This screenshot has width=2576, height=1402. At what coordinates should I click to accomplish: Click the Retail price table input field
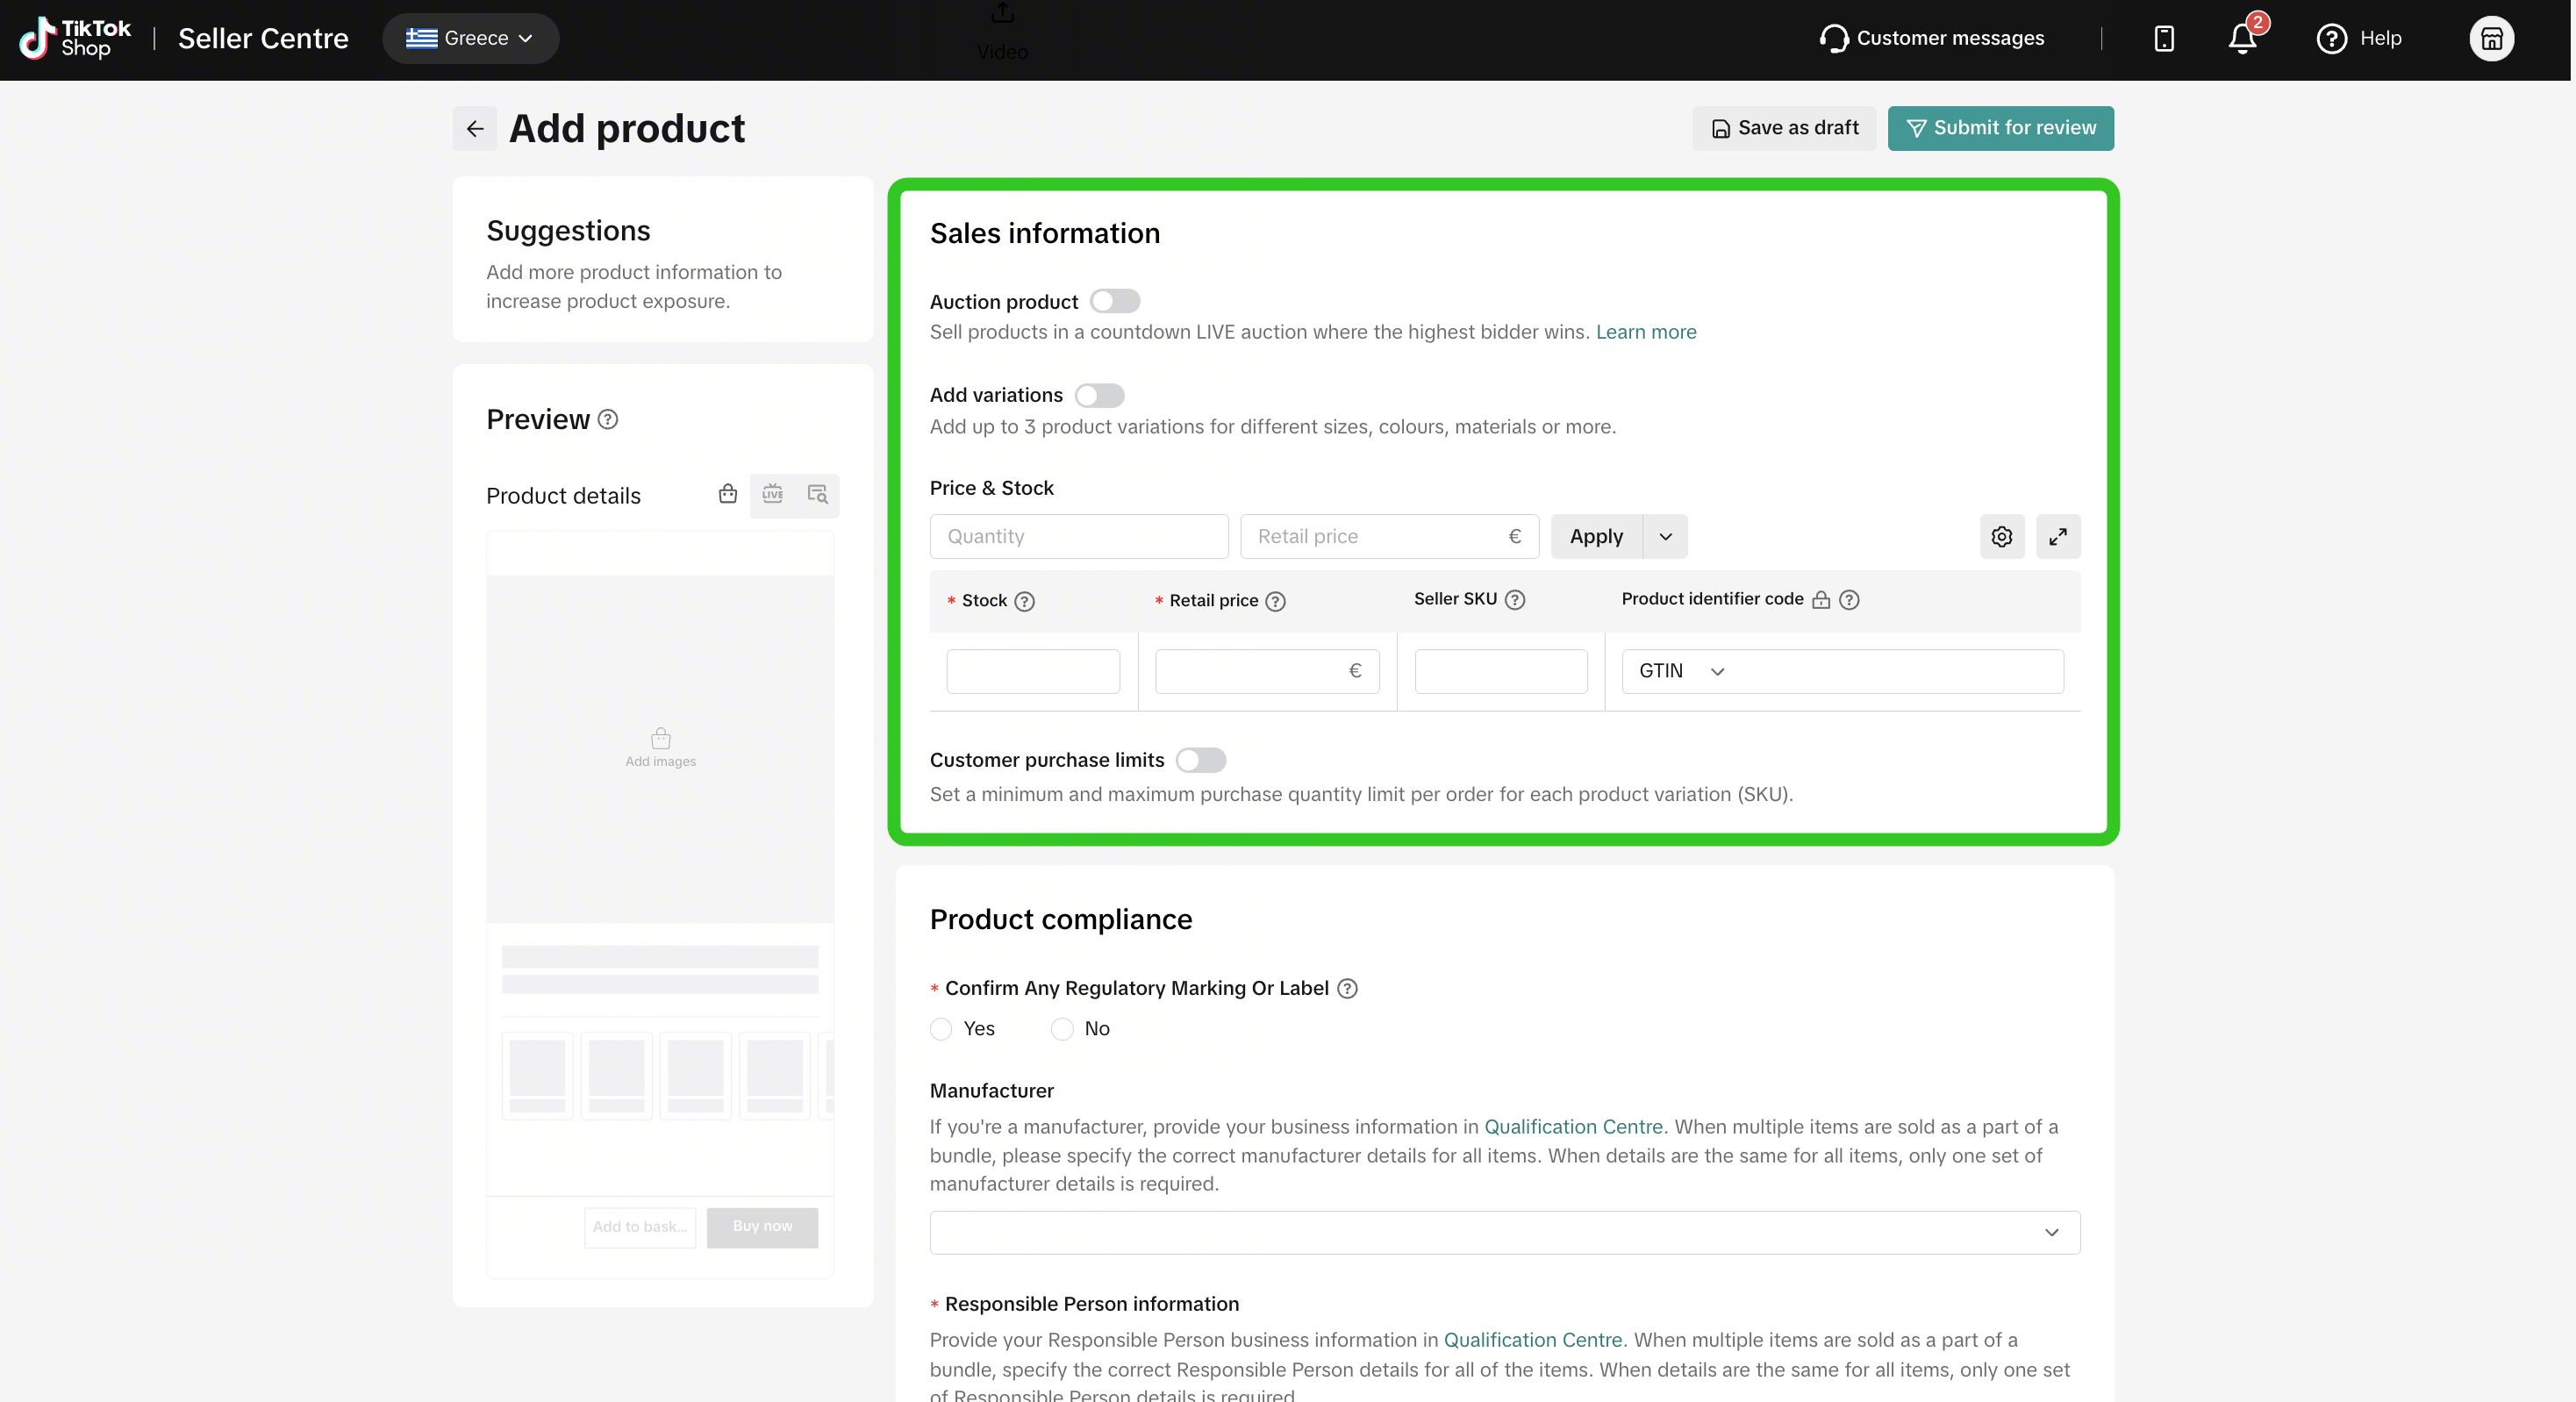1267,672
